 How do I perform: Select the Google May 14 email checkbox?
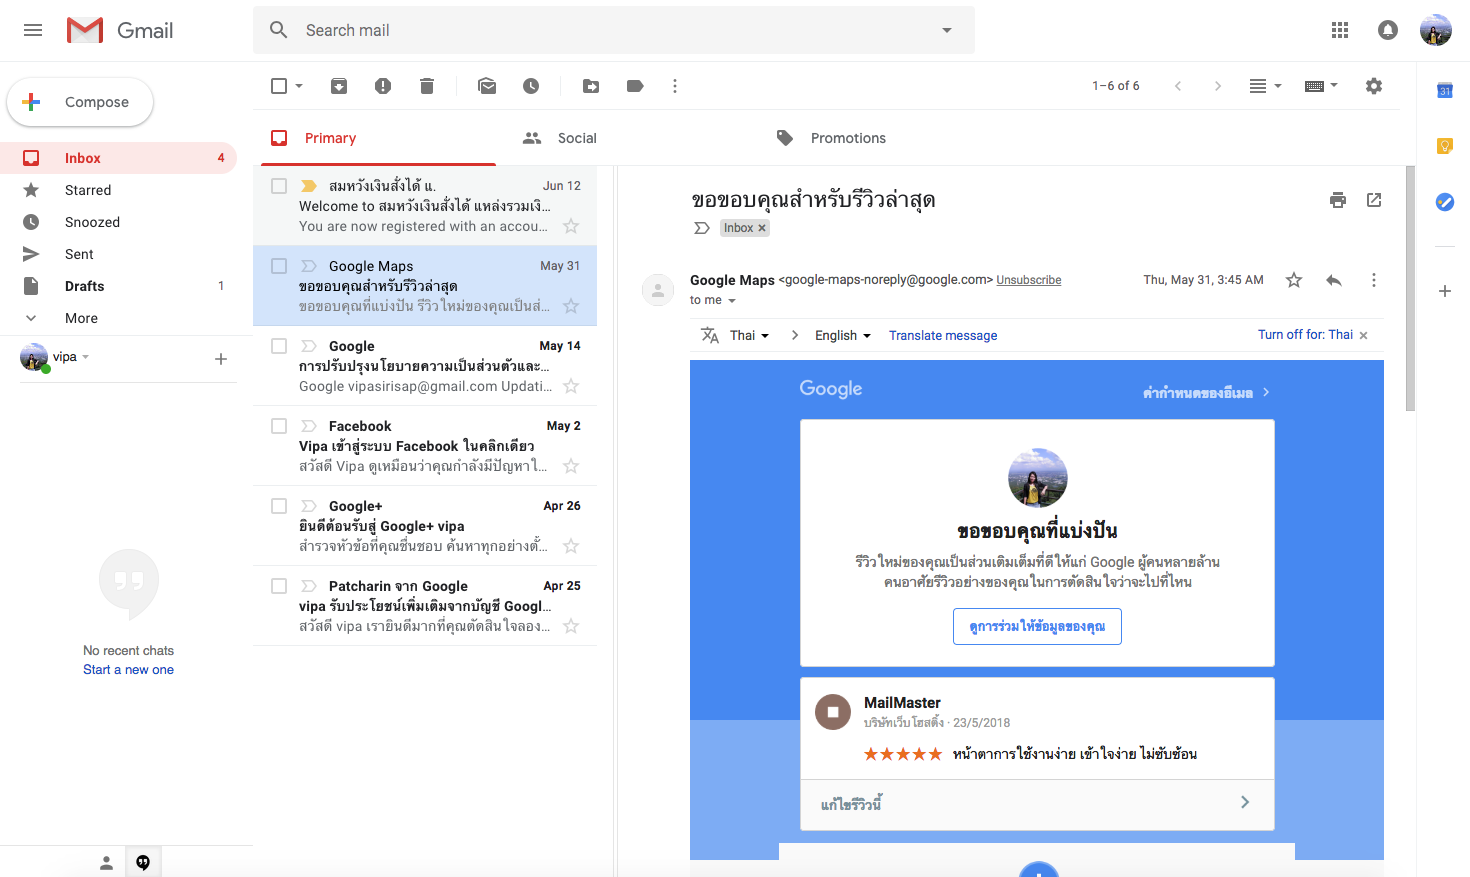click(279, 346)
